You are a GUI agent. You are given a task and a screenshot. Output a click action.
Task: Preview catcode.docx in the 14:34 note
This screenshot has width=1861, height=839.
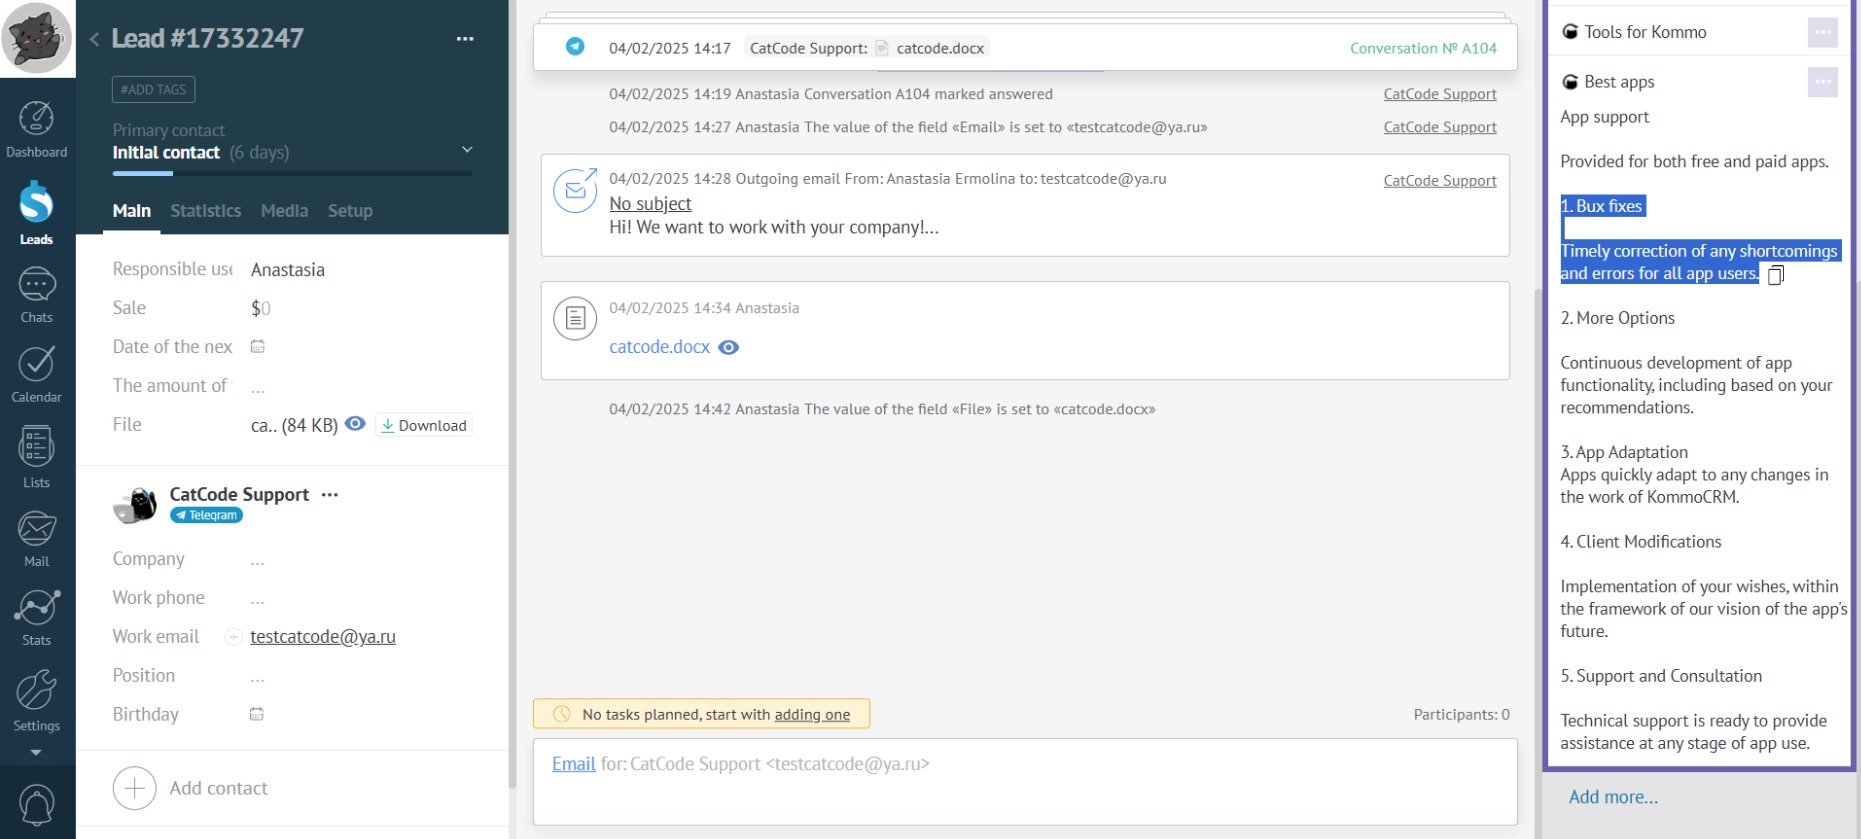729,347
